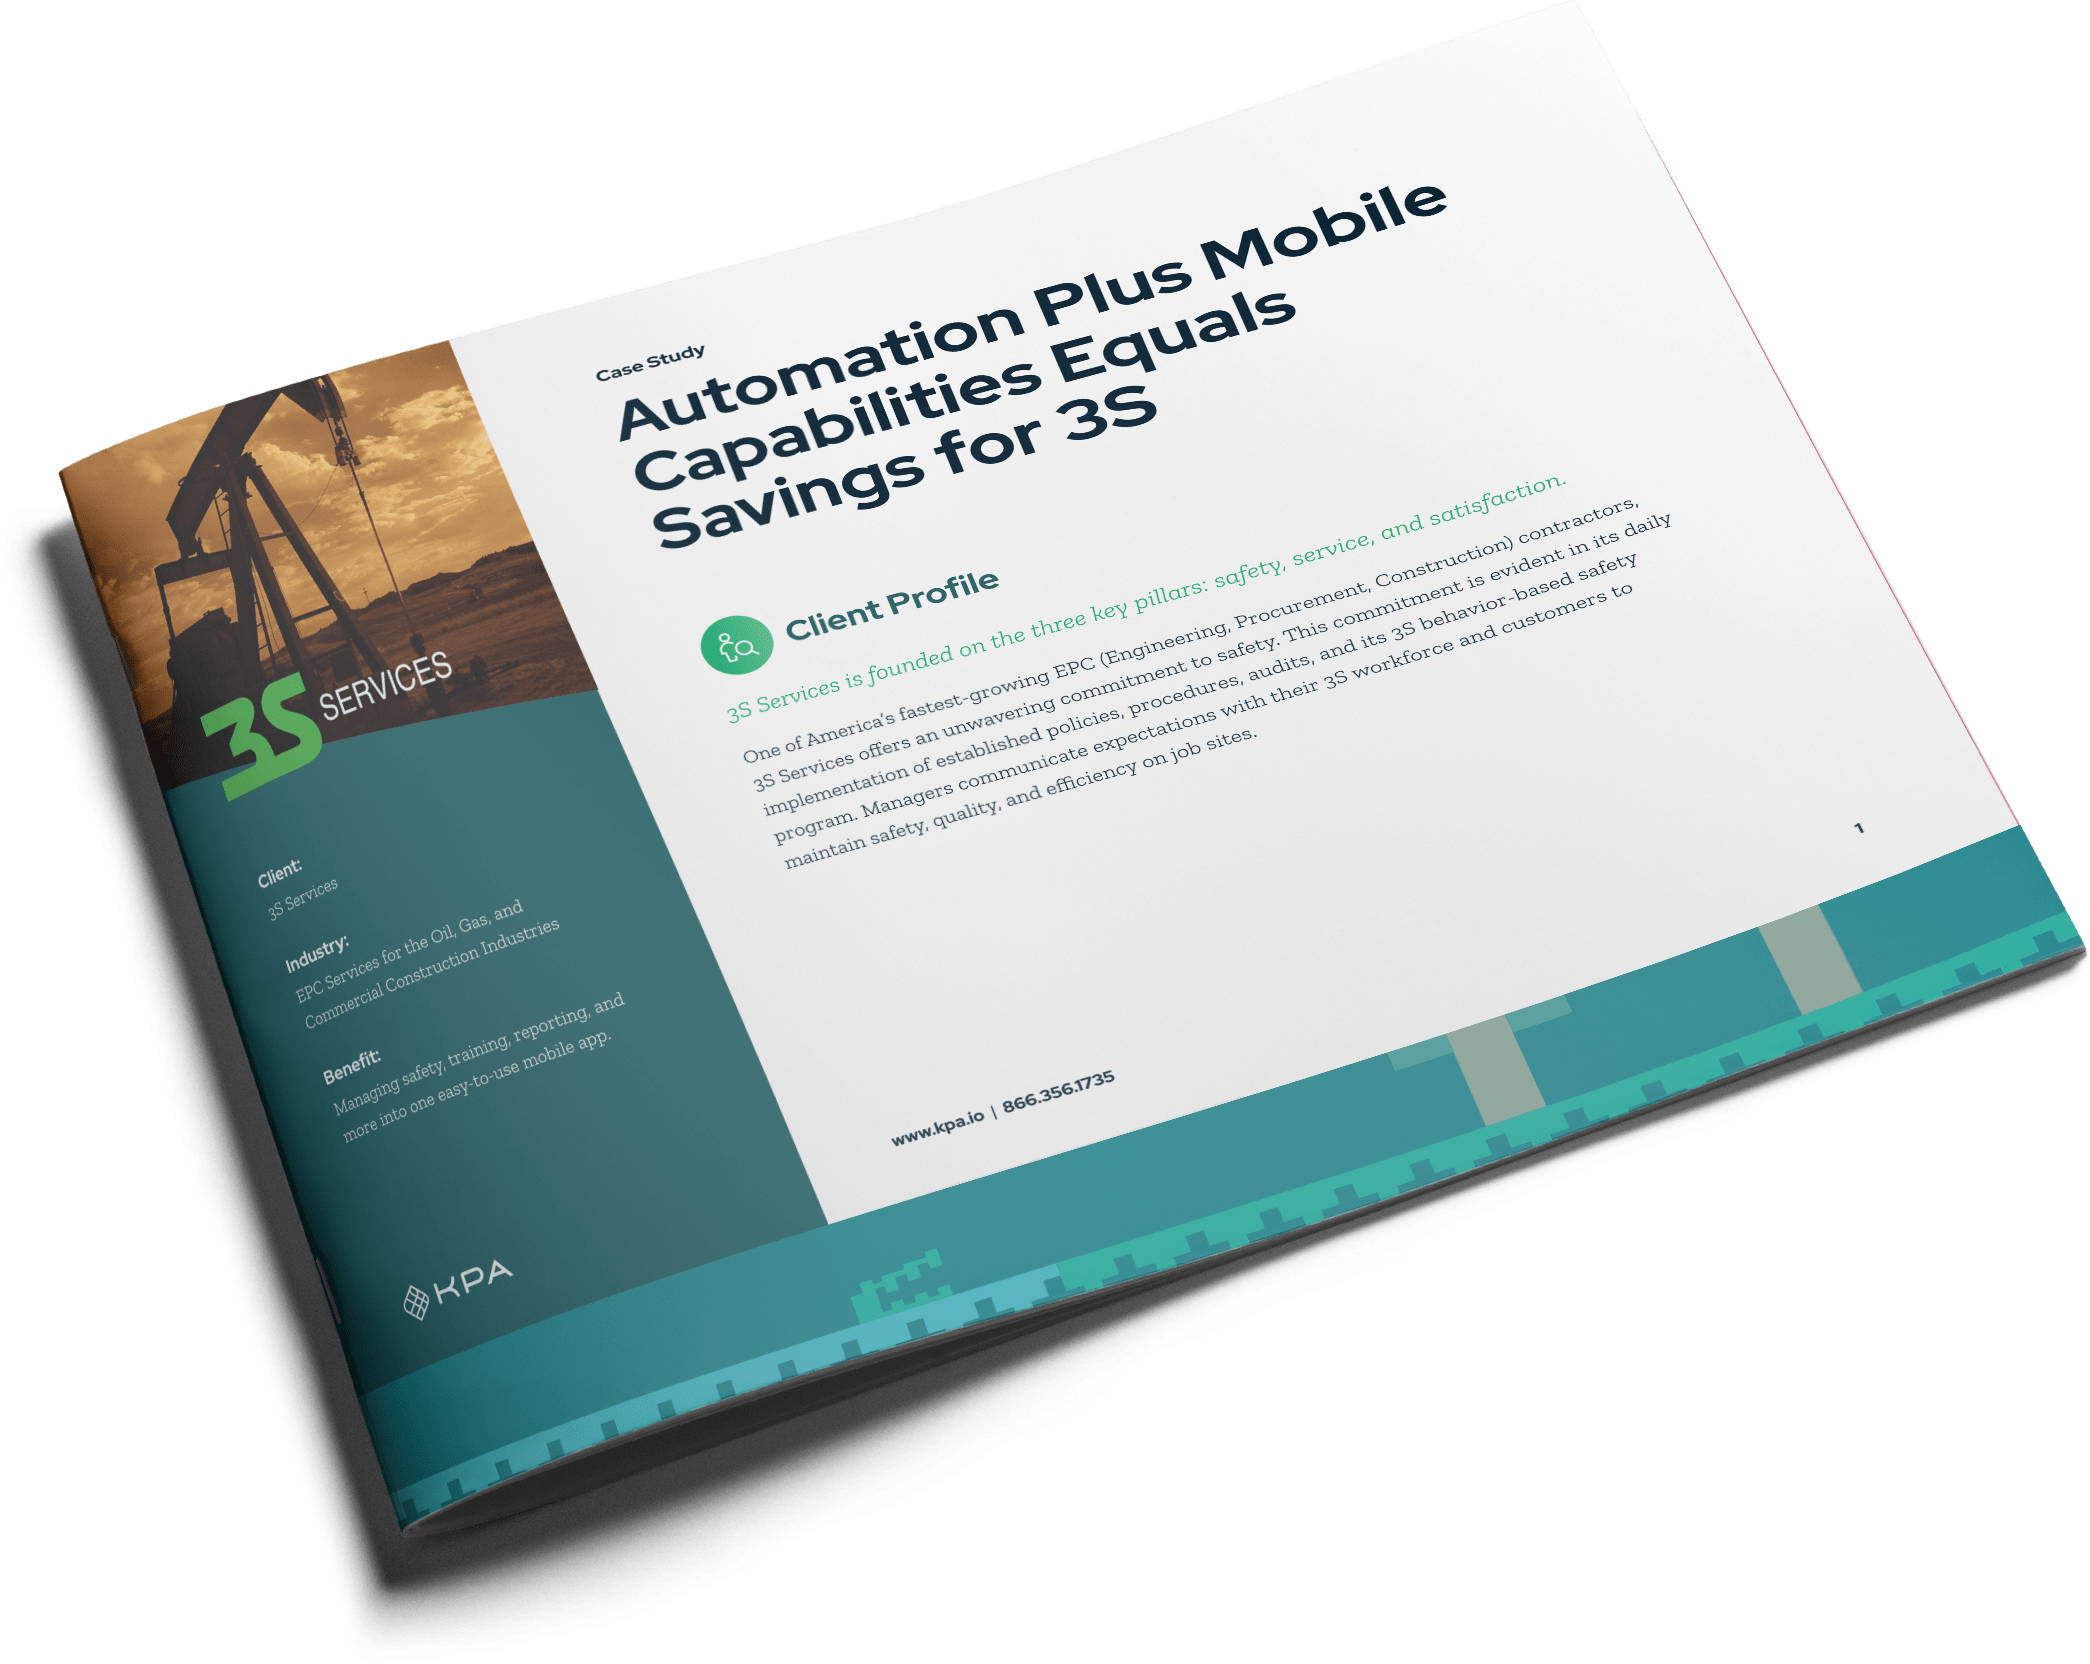Click the 'Automation Plus Mobile' headline
Image resolution: width=2090 pixels, height=1664 pixels.
[x=1032, y=310]
